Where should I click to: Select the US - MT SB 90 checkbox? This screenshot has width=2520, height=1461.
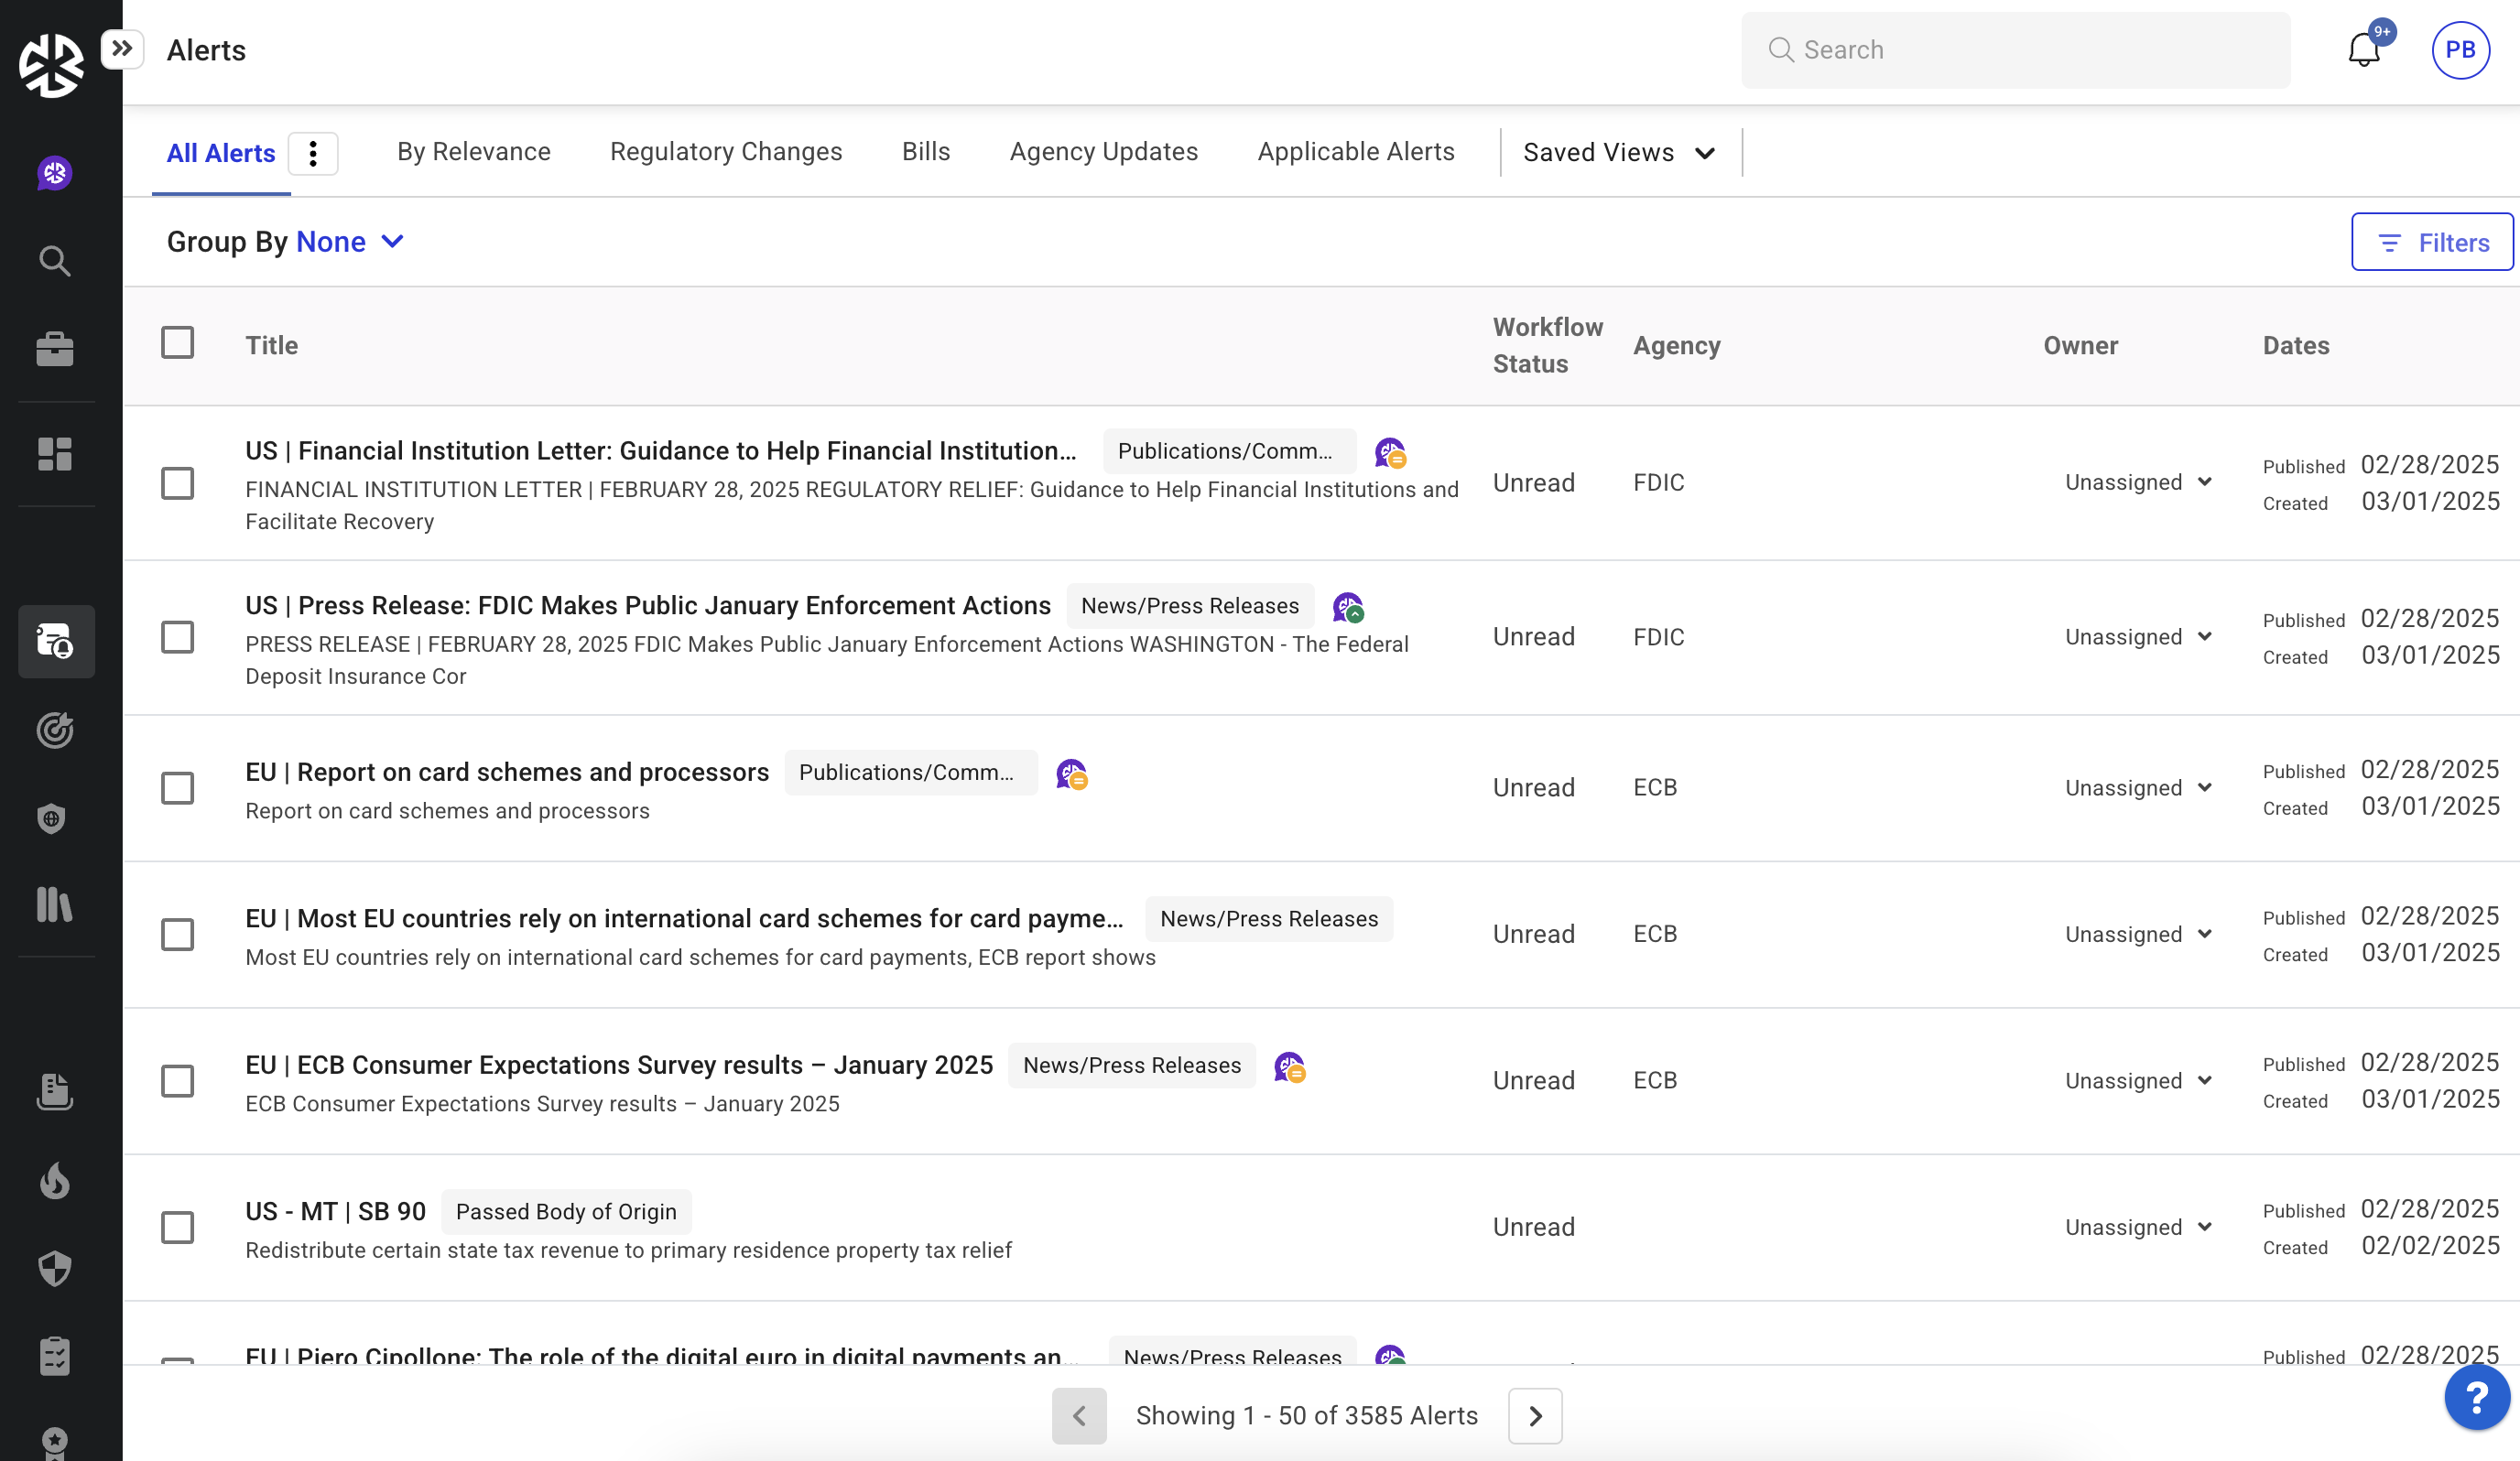pyautogui.click(x=178, y=1227)
